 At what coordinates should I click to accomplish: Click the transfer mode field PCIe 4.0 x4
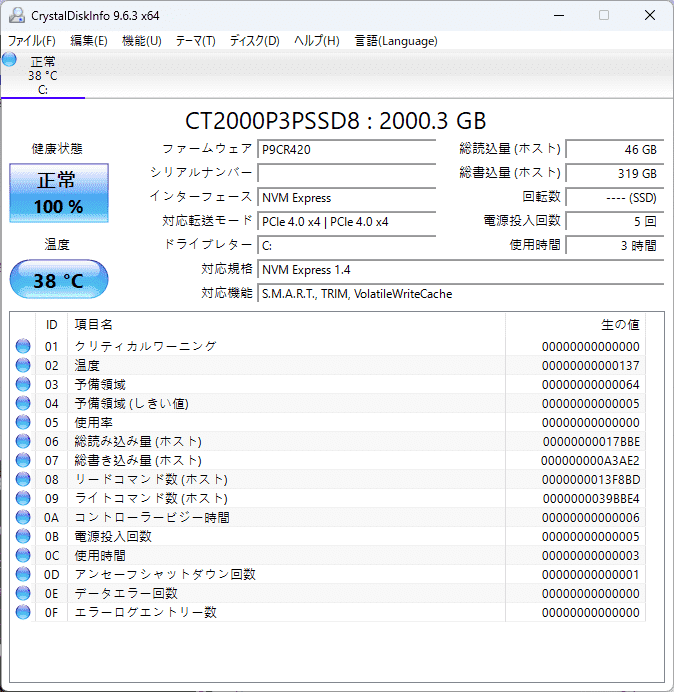[346, 222]
